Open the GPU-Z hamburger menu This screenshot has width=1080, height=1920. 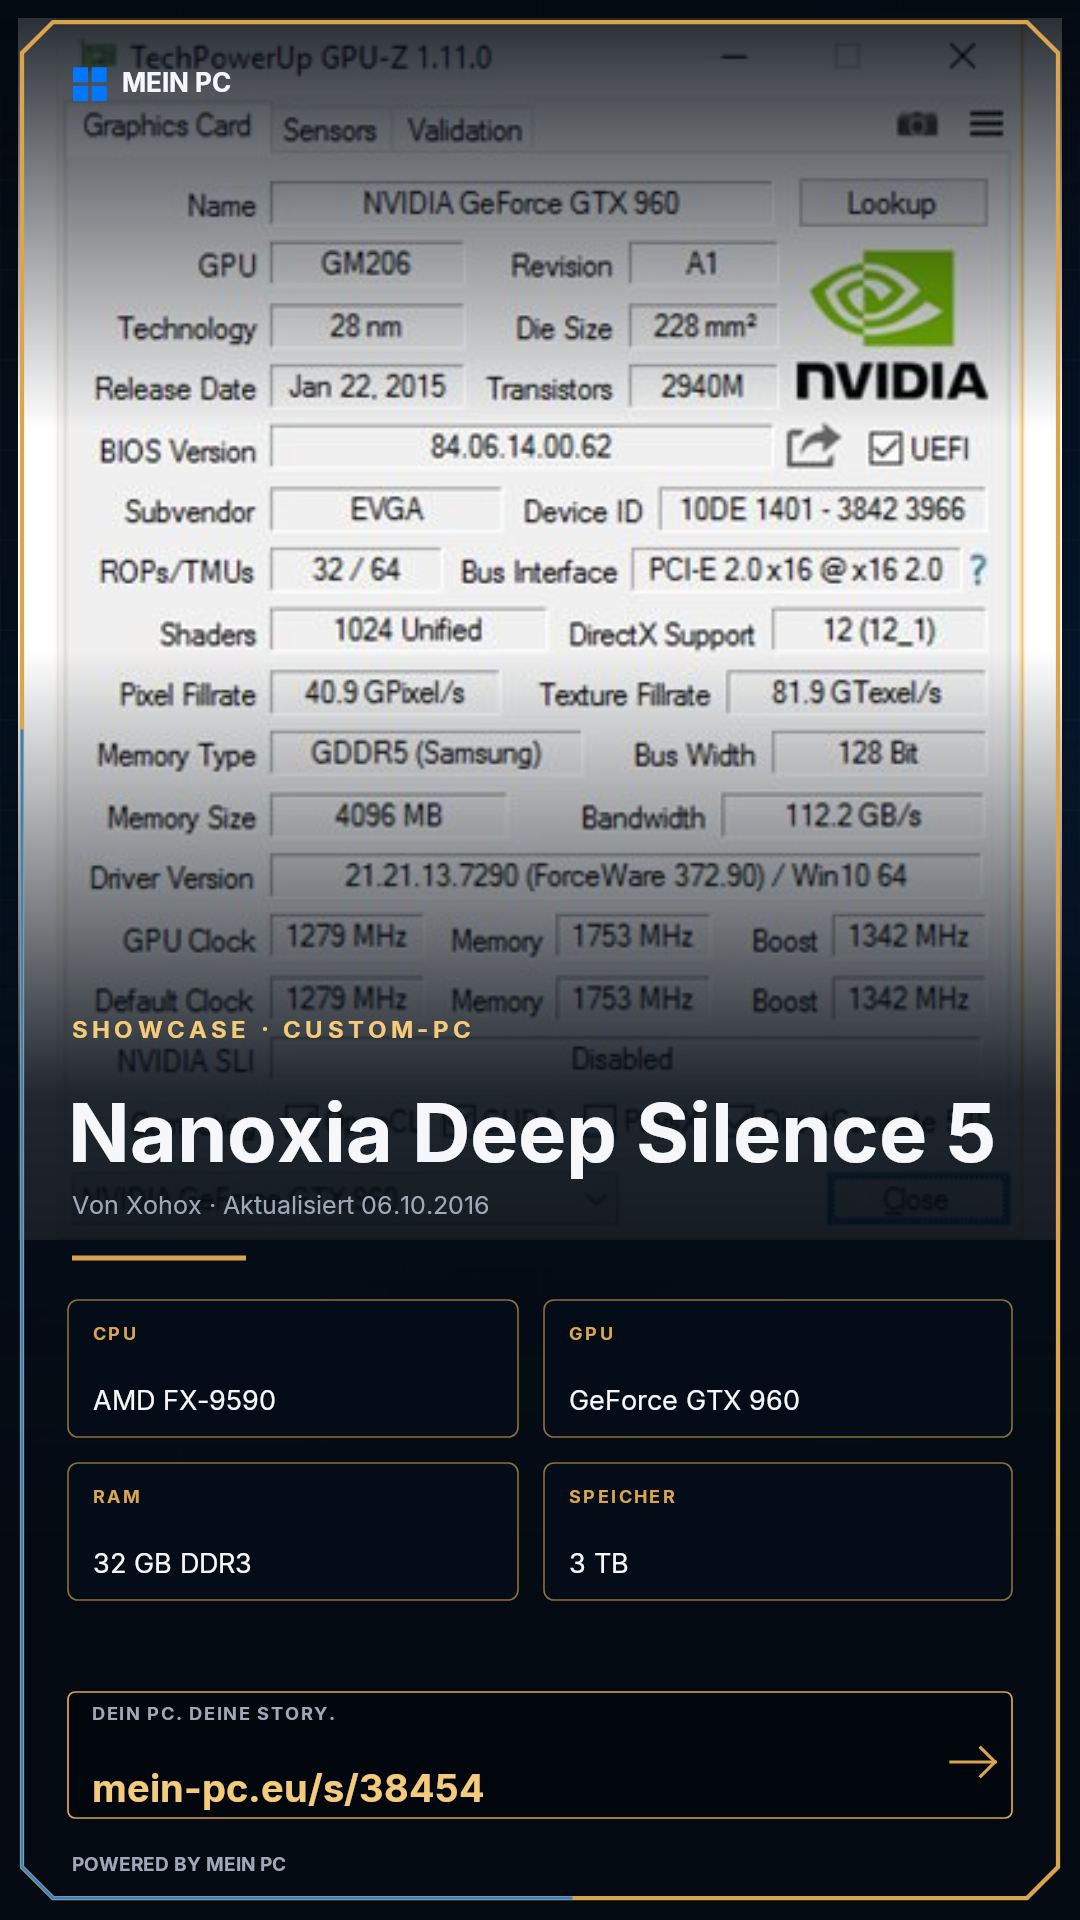coord(986,124)
